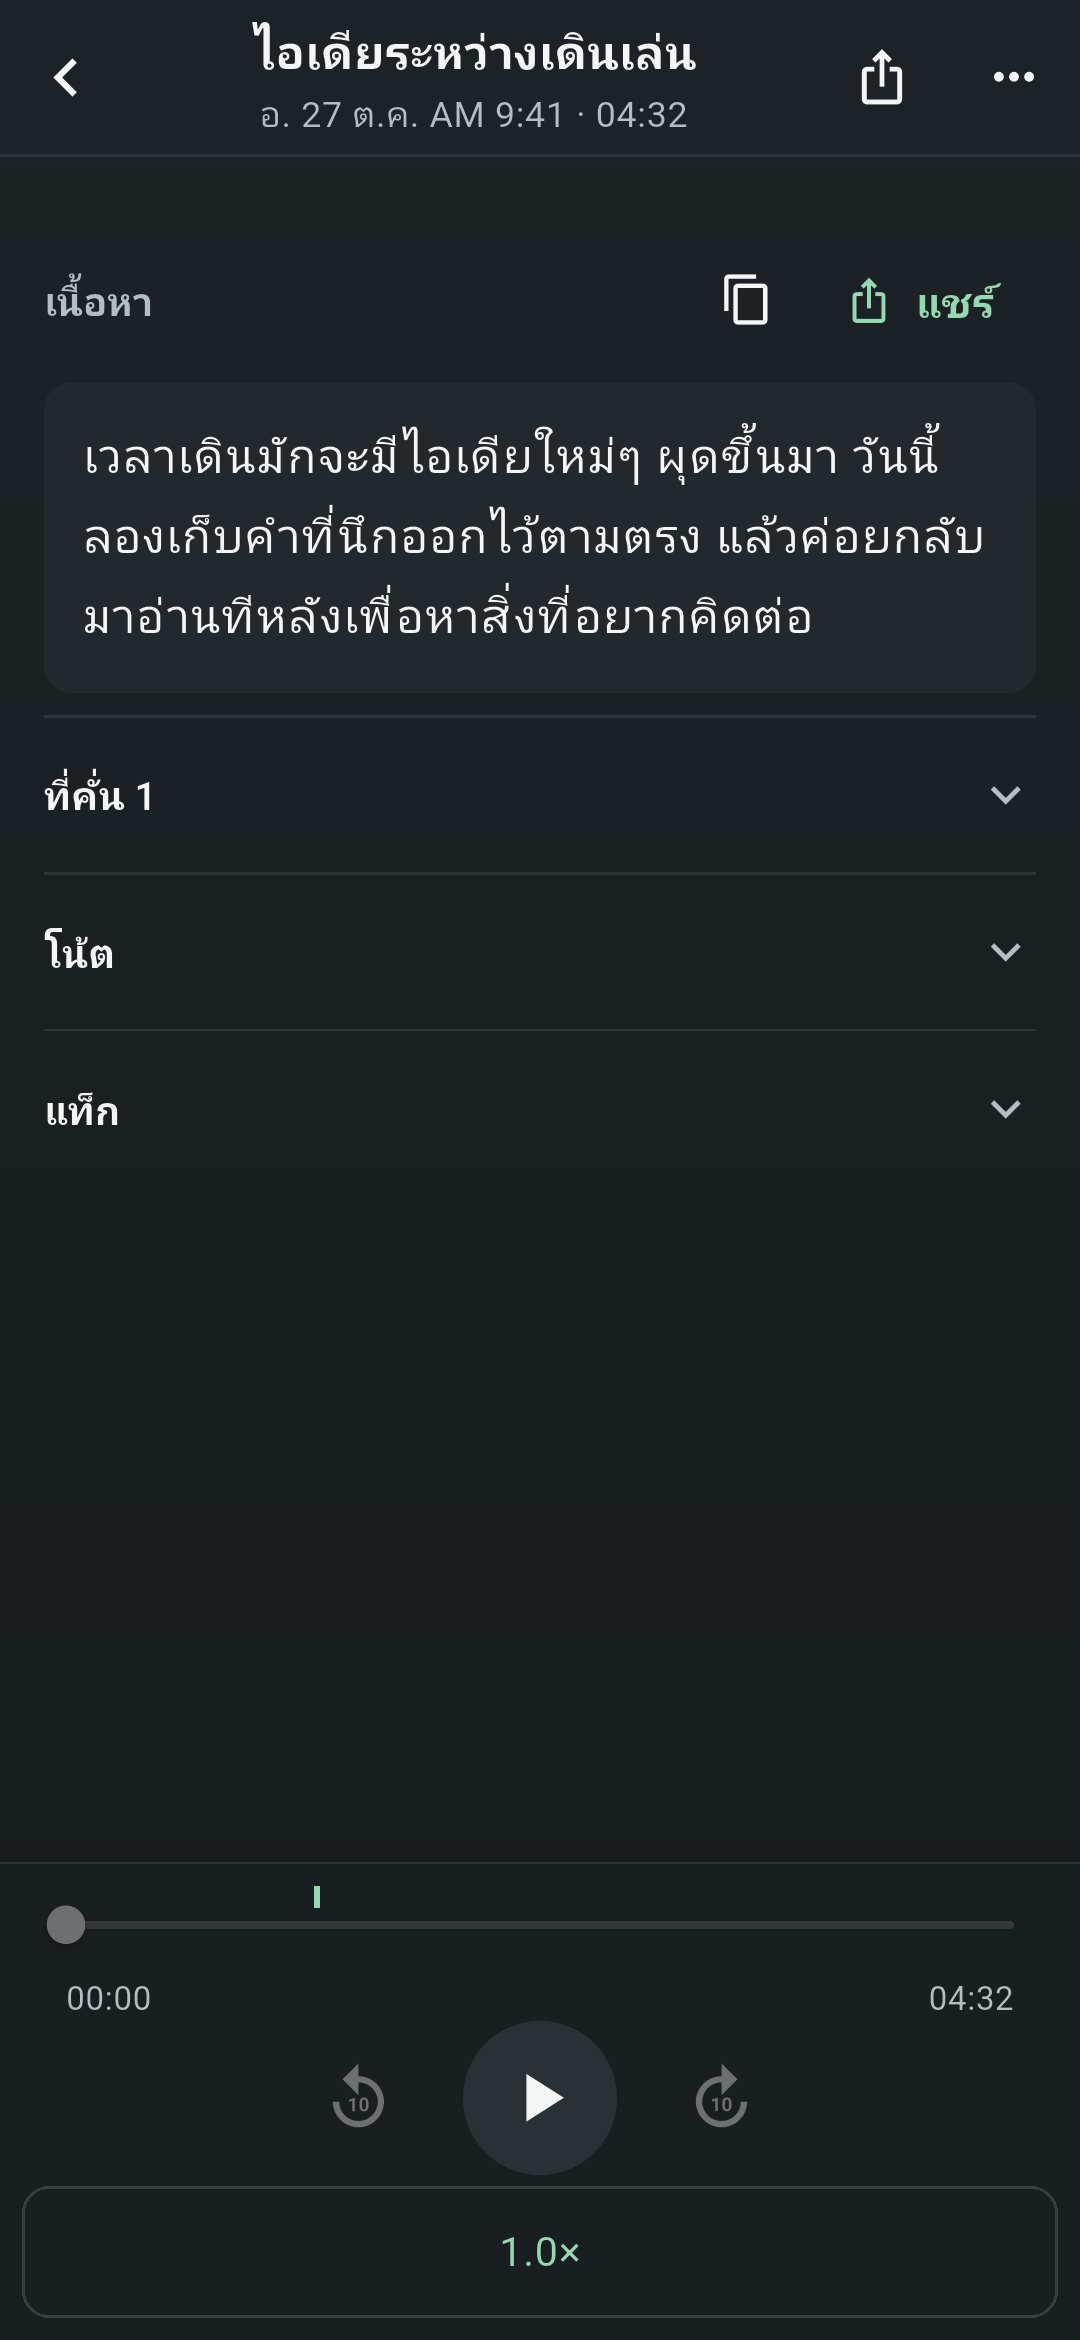This screenshot has height=2340, width=1080.
Task: Copy the content text using copy icon
Action: click(x=746, y=300)
